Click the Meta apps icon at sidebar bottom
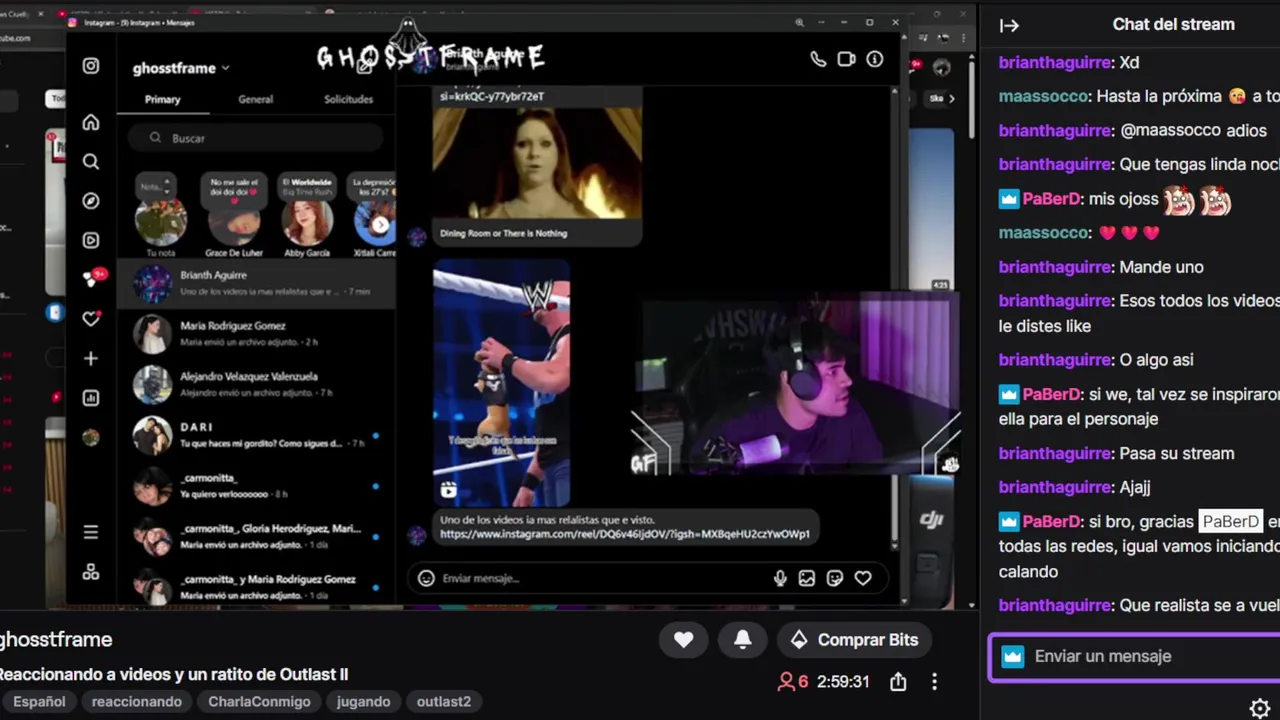Screen dimensions: 1280x720 coord(91,572)
